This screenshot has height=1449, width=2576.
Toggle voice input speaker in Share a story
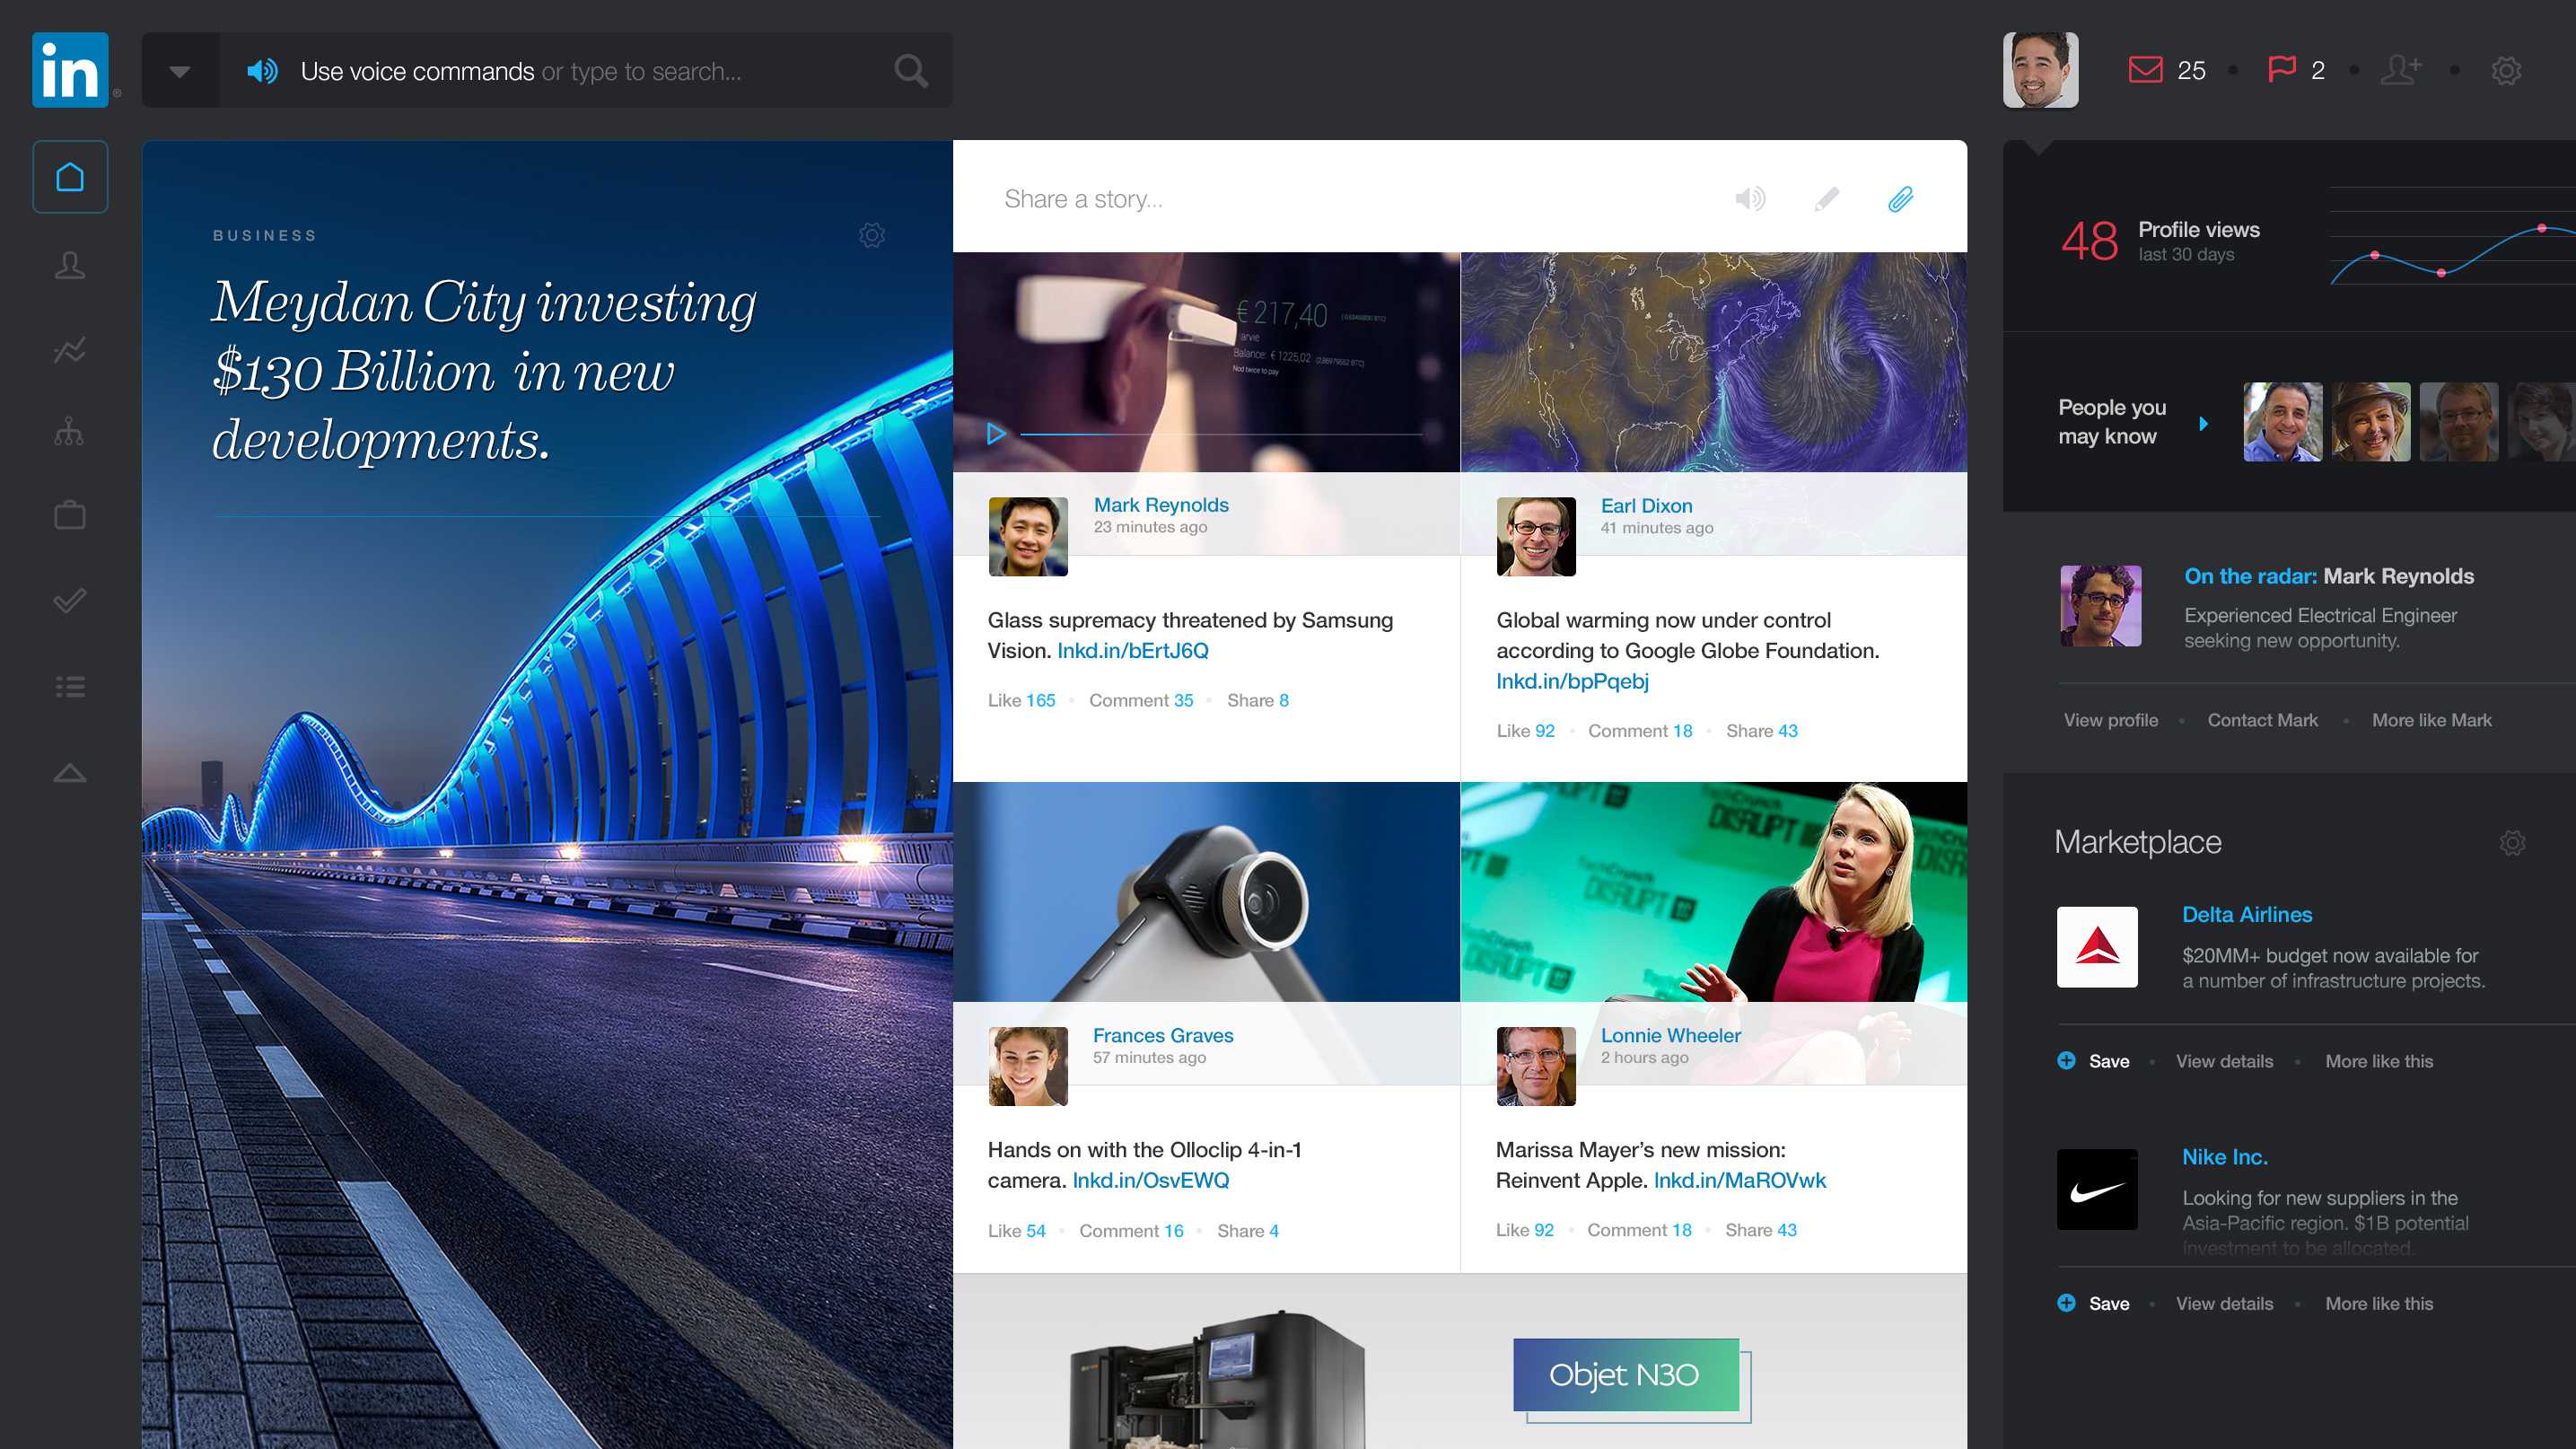pos(1750,199)
